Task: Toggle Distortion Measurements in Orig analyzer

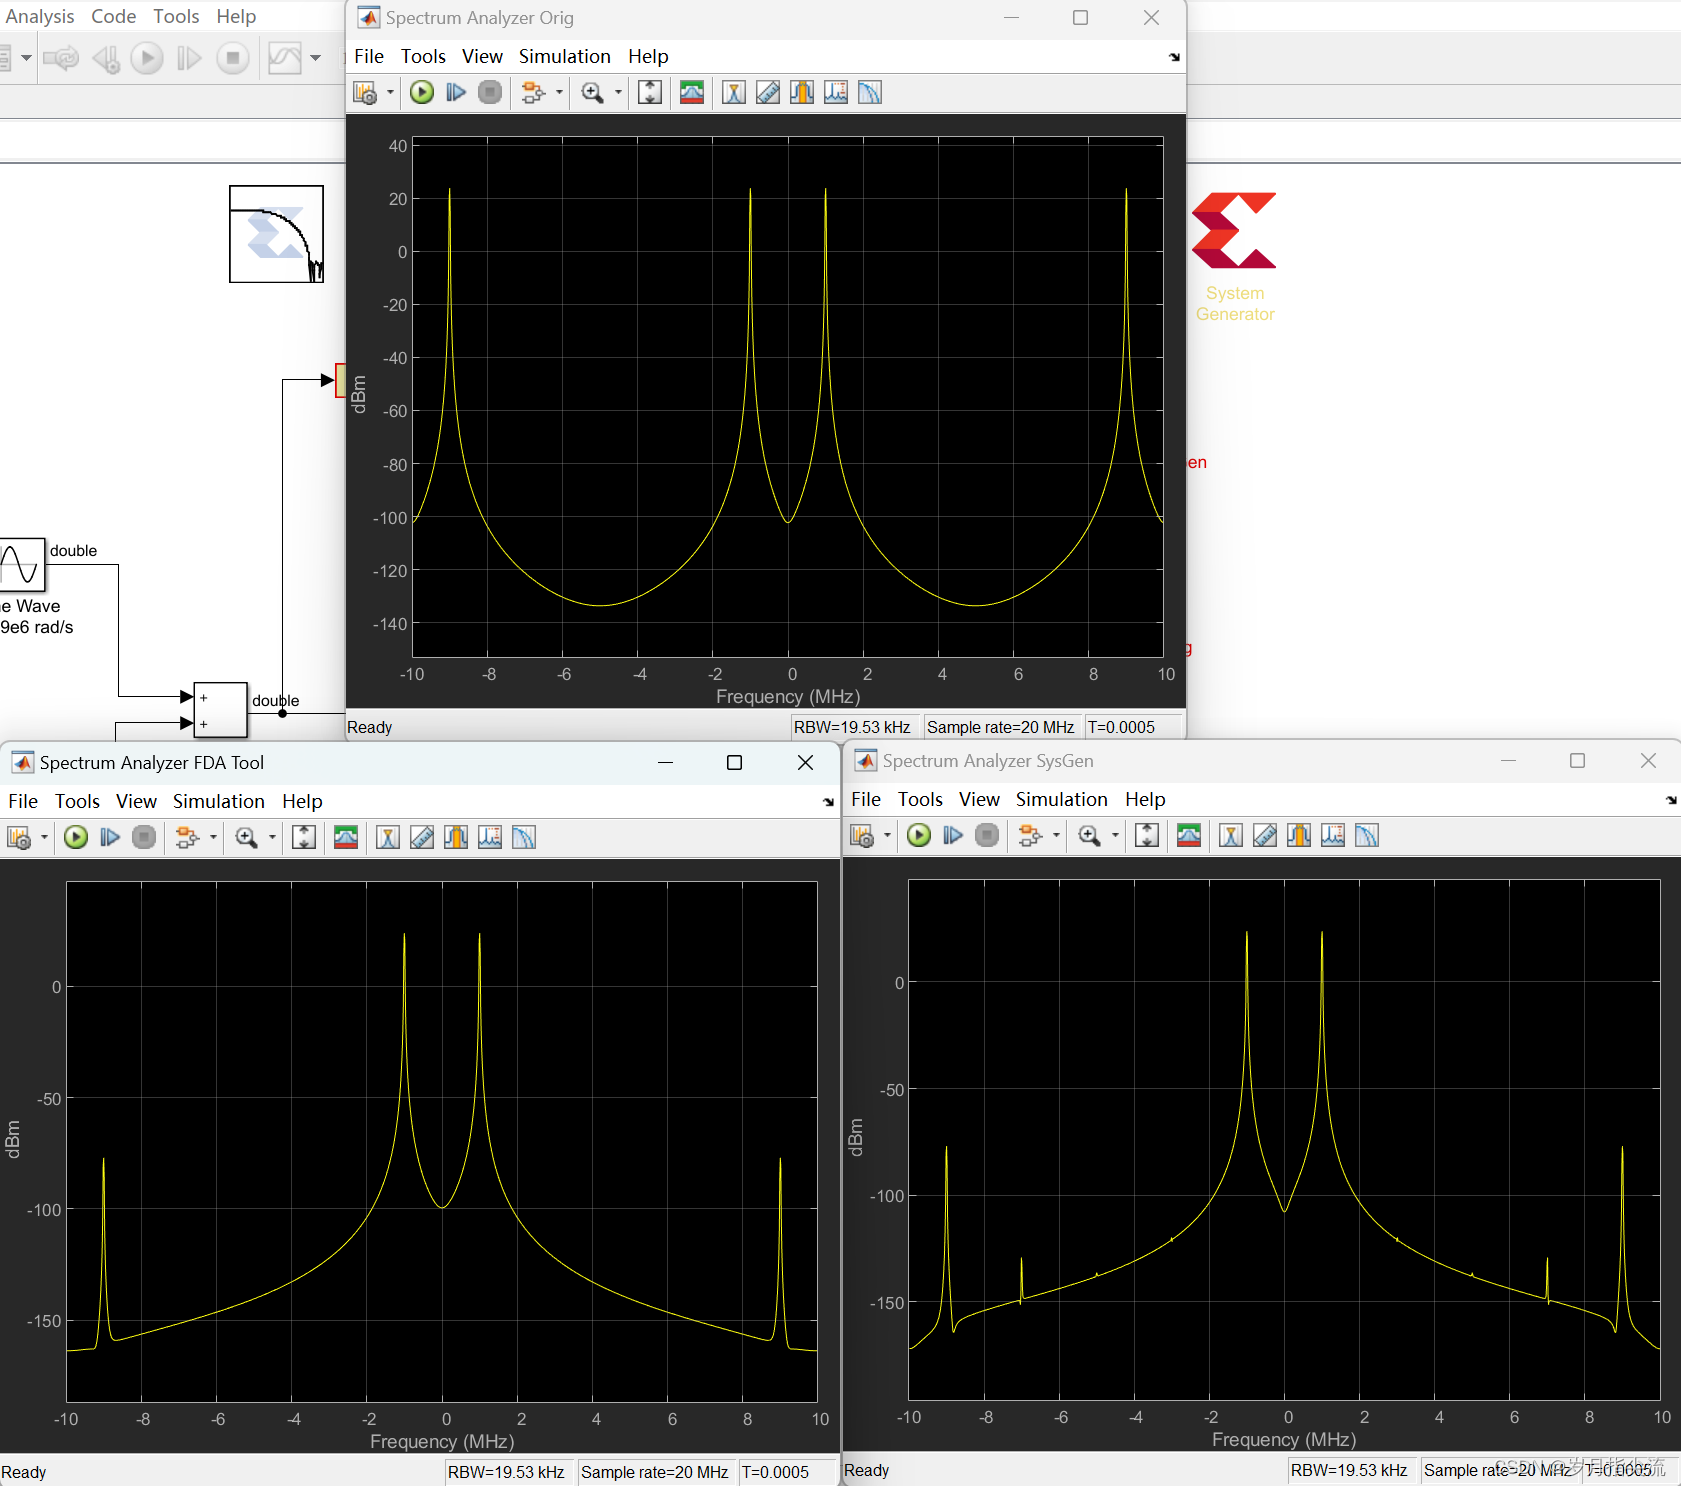Action: 836,93
